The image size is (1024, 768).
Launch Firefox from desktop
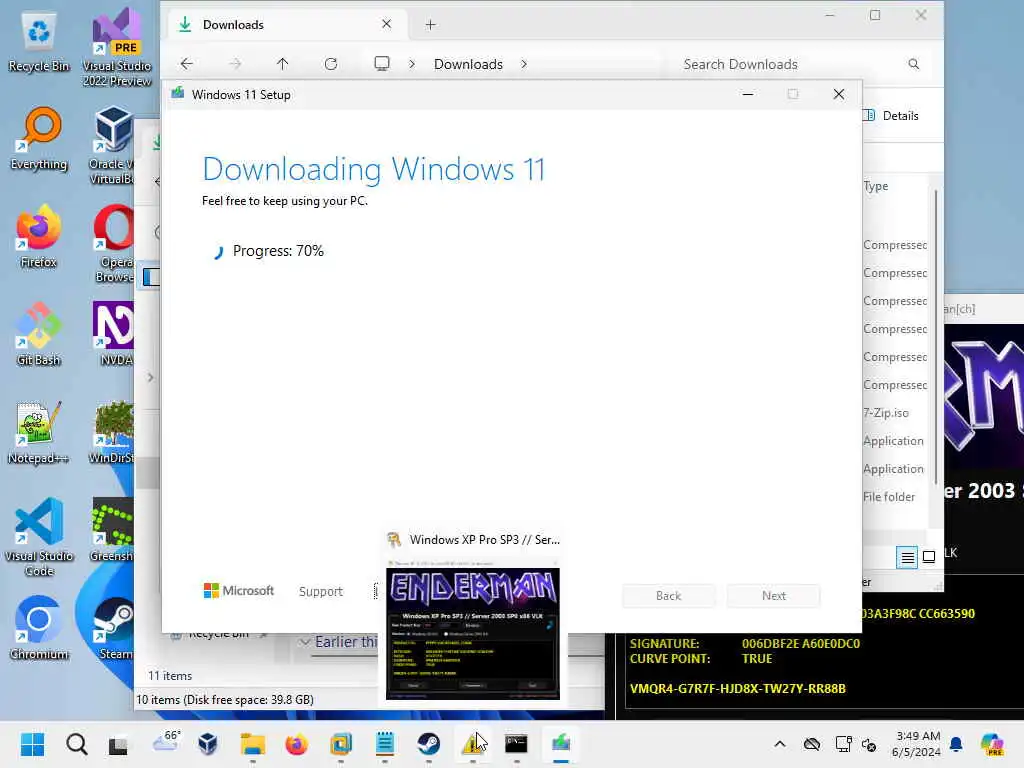click(x=39, y=236)
